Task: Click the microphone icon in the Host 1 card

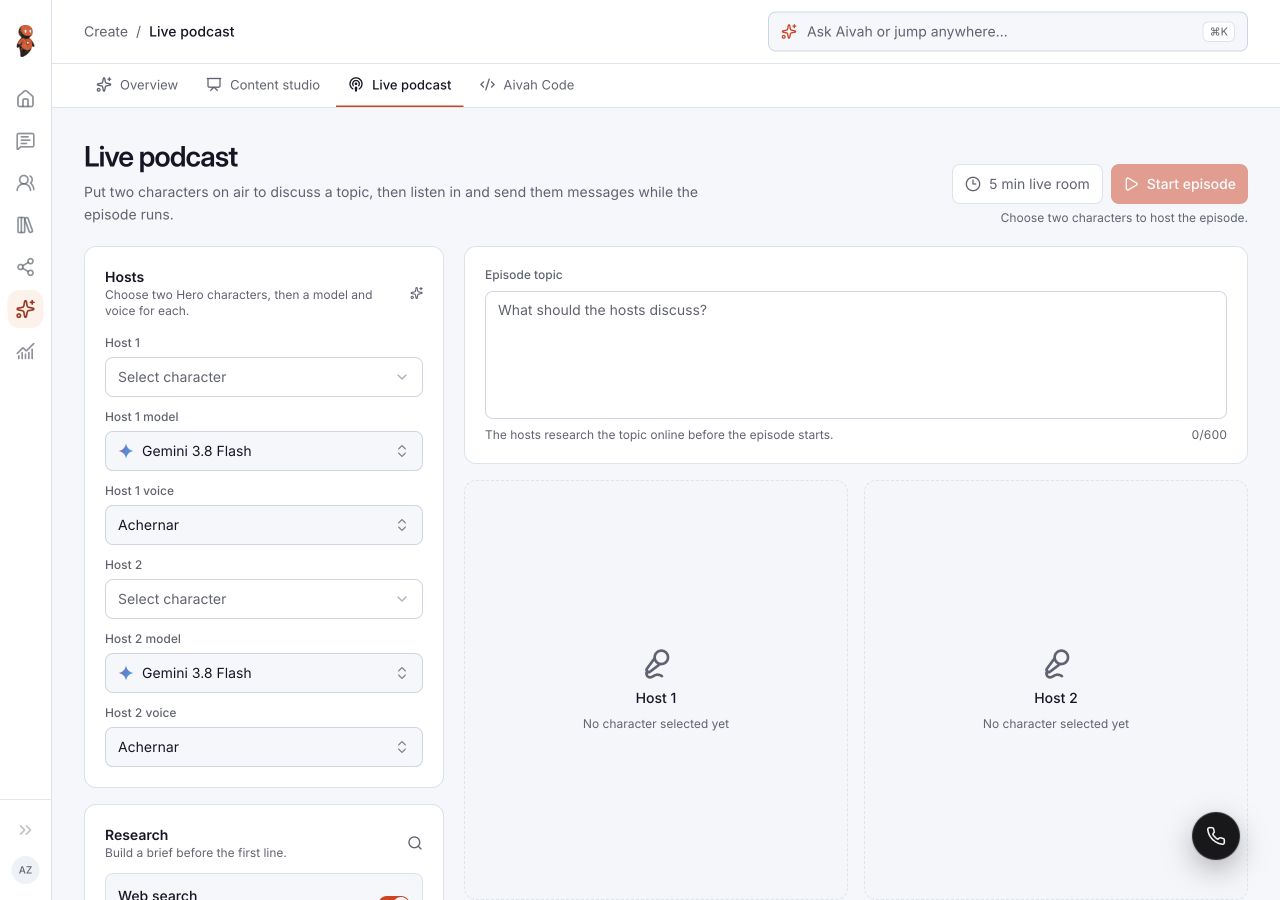Action: click(x=656, y=664)
